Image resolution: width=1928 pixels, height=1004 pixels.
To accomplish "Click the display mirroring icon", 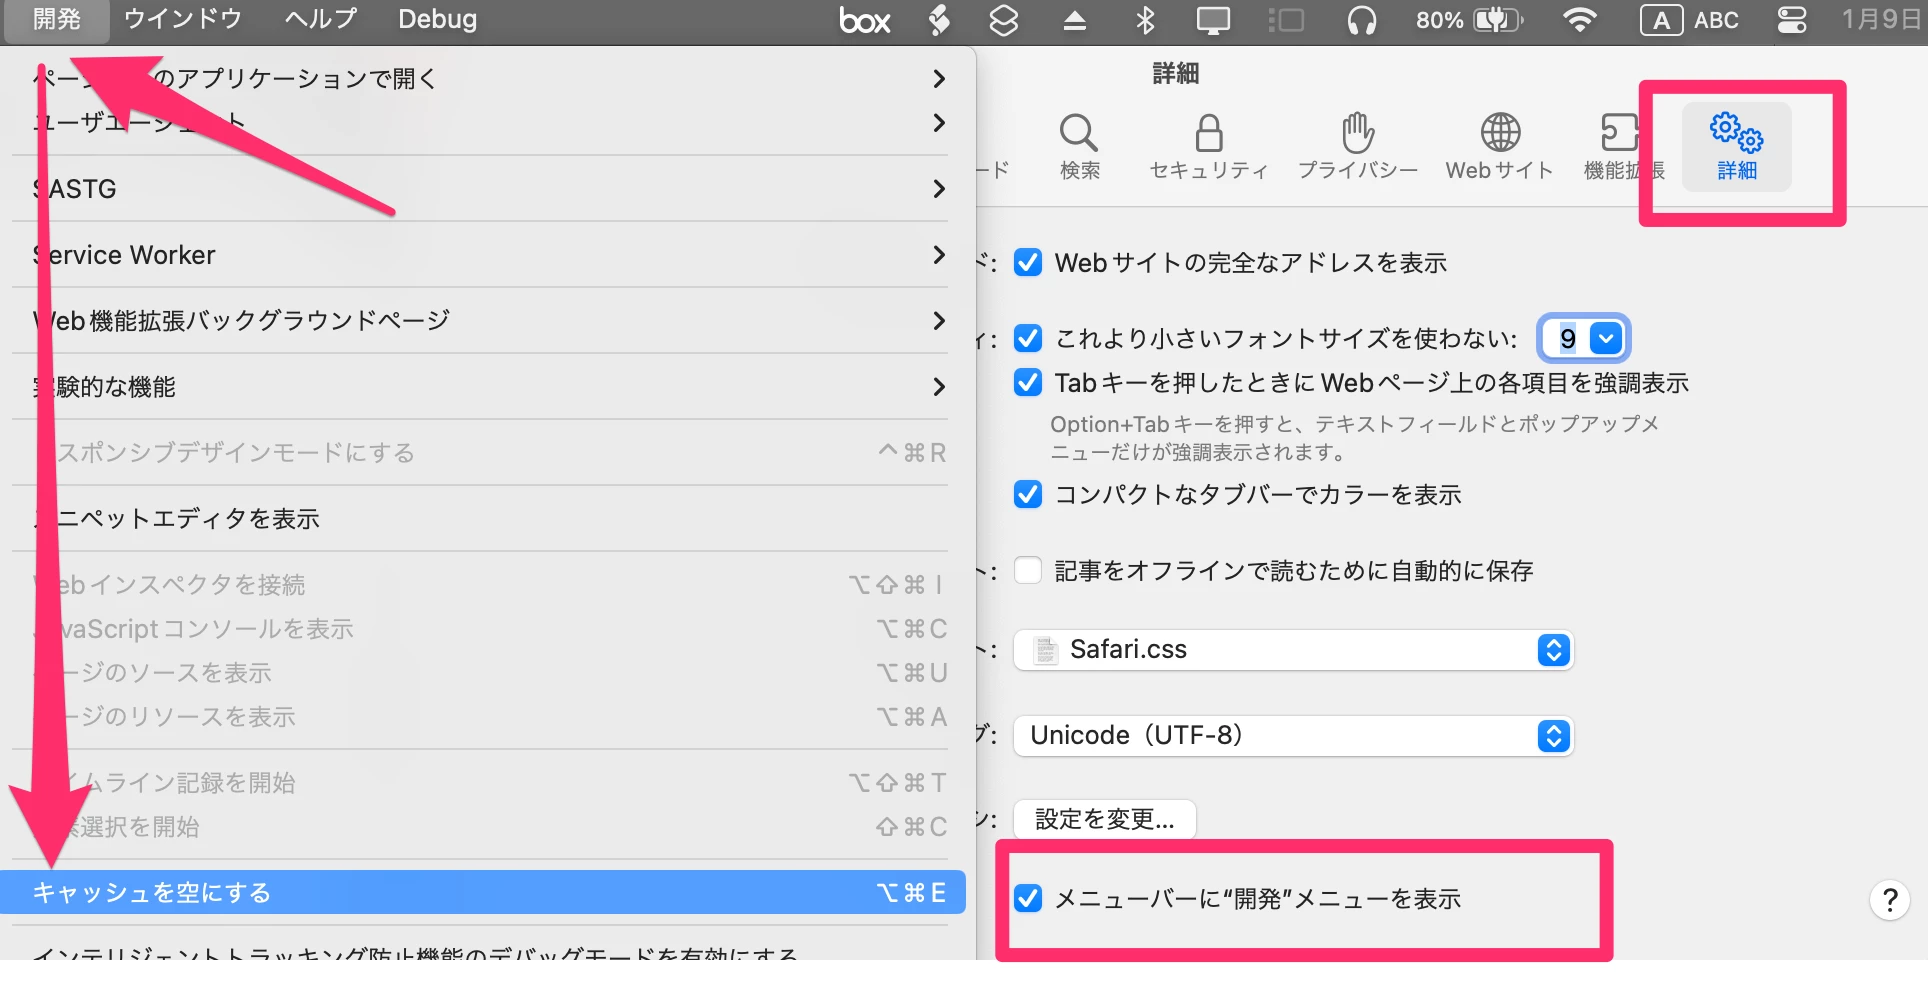I will tap(1213, 20).
